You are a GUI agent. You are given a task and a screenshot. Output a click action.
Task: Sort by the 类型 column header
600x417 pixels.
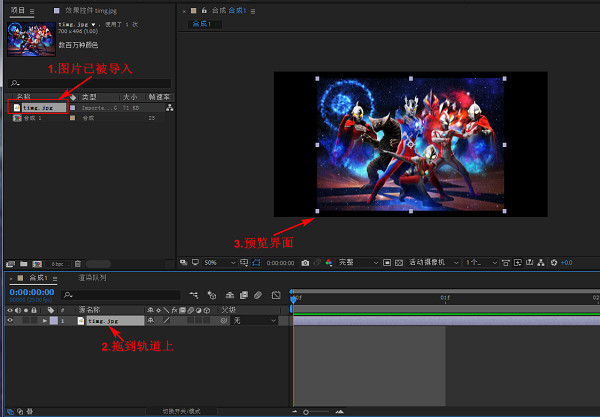89,97
